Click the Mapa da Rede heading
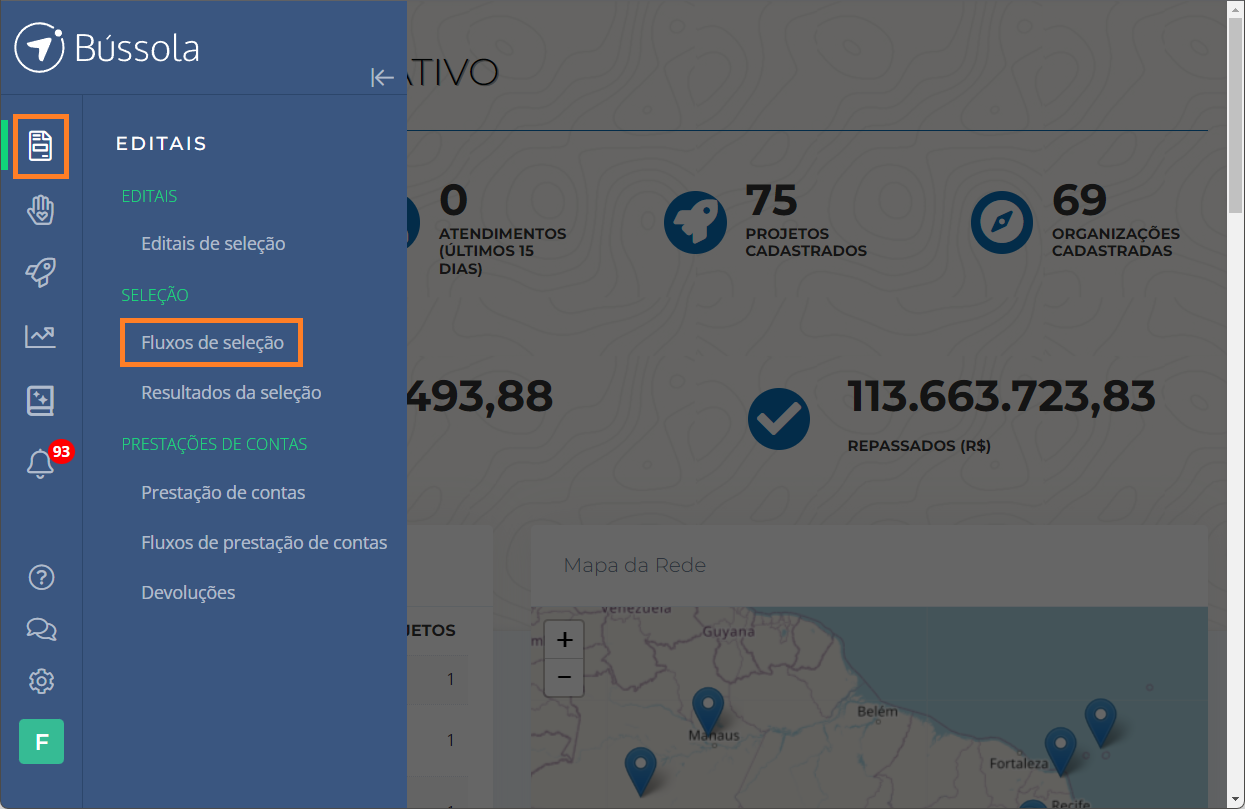Screen dimensions: 1245x809 point(635,566)
